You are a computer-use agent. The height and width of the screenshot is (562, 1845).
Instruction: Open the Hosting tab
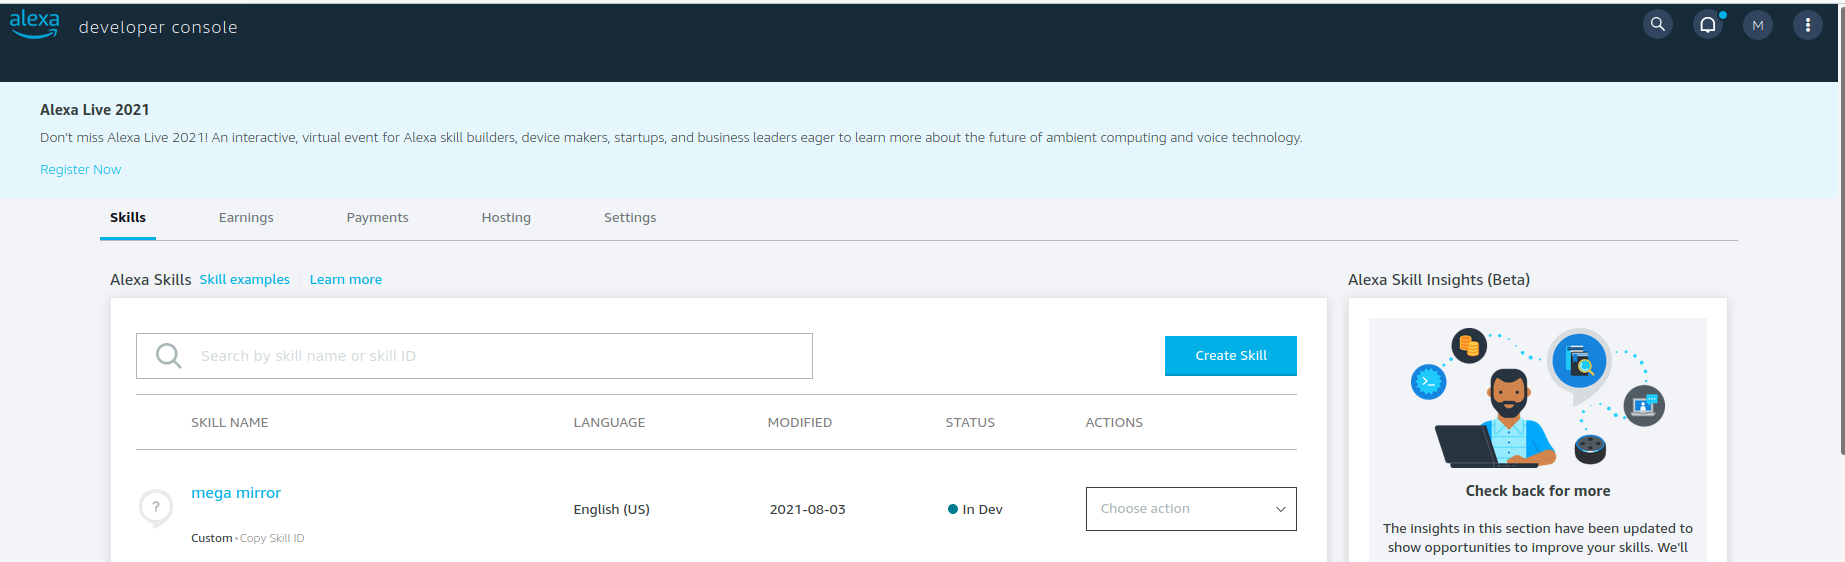(506, 217)
